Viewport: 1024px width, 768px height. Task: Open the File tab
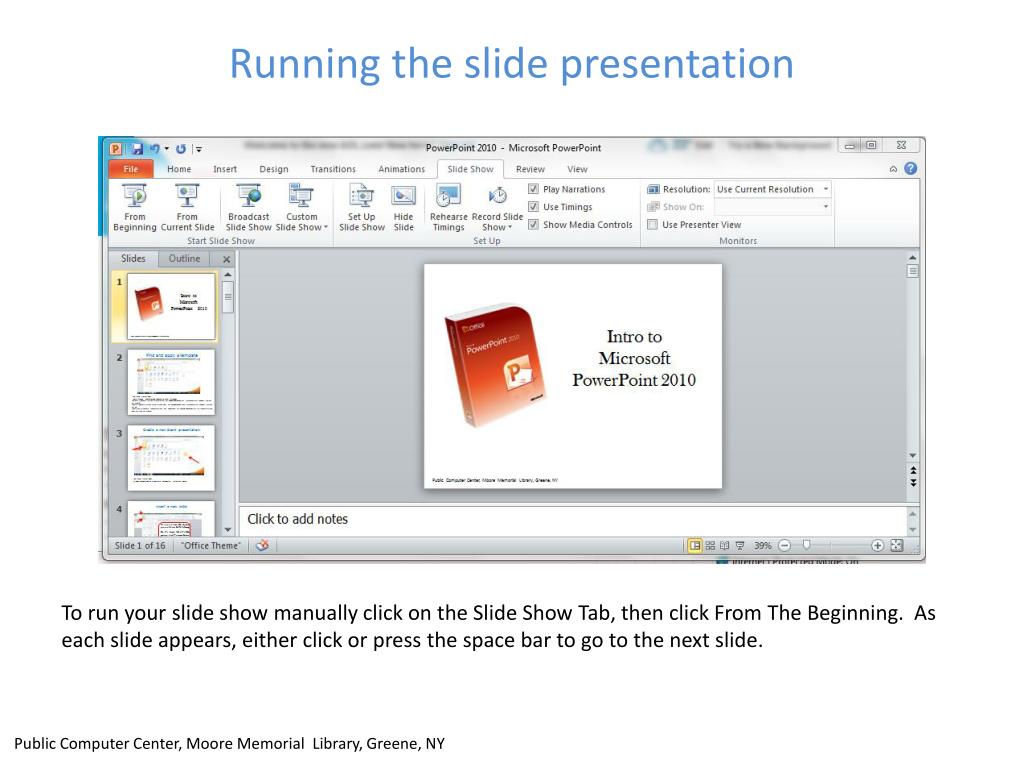(x=131, y=168)
